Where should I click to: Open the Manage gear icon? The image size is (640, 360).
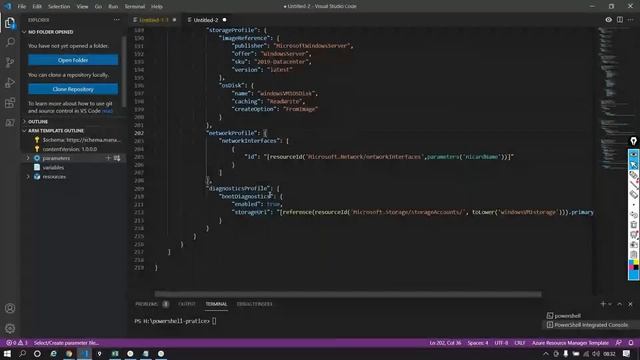[10, 329]
